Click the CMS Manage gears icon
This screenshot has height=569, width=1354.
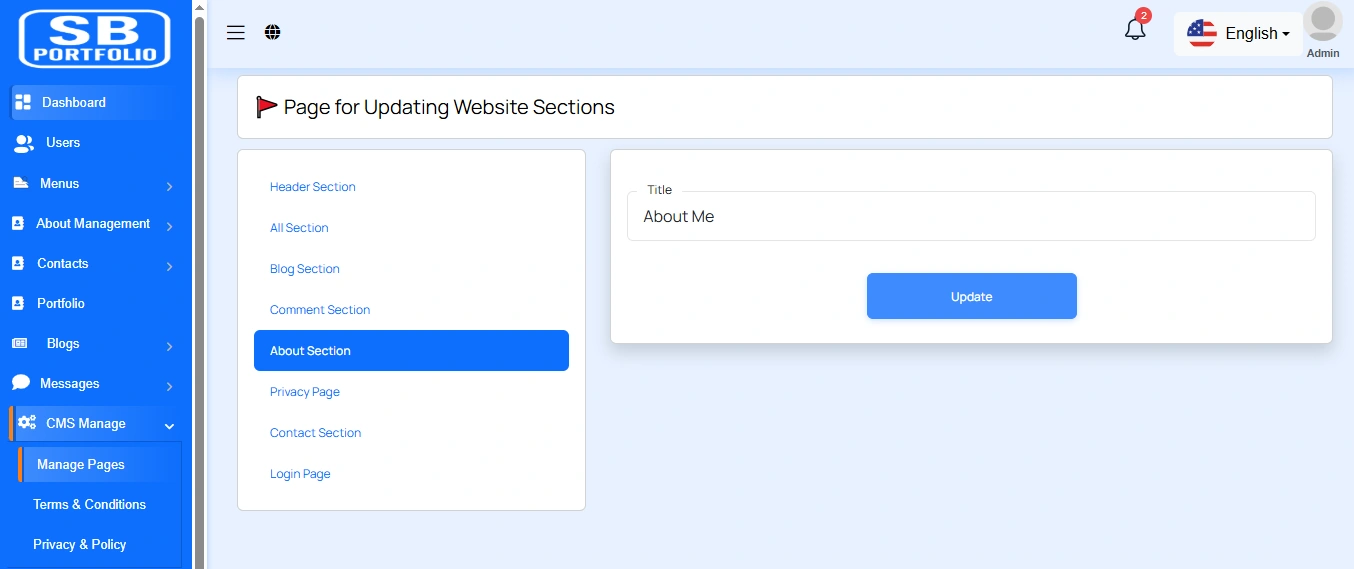tap(27, 423)
